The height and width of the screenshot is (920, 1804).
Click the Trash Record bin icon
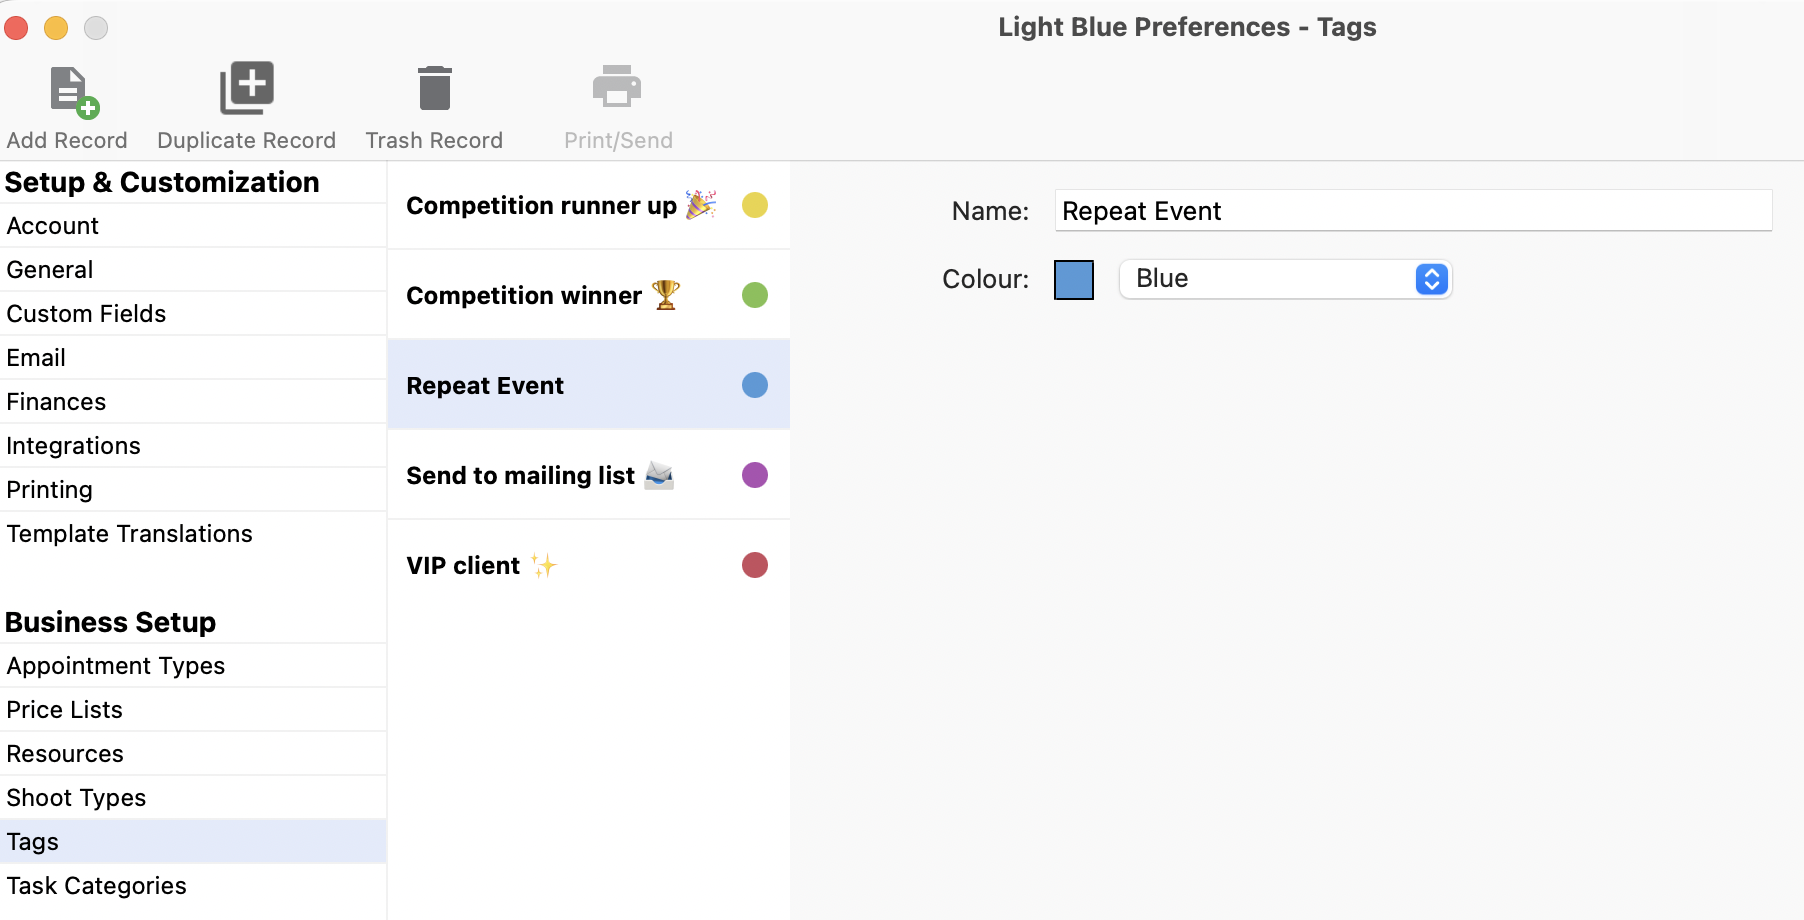[x=434, y=88]
